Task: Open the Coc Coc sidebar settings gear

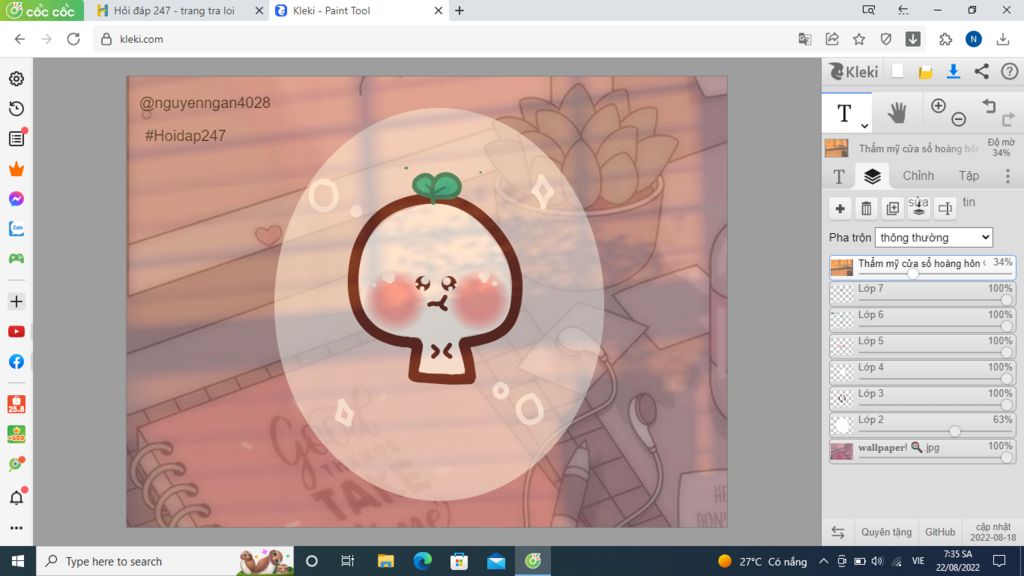Action: (16, 78)
